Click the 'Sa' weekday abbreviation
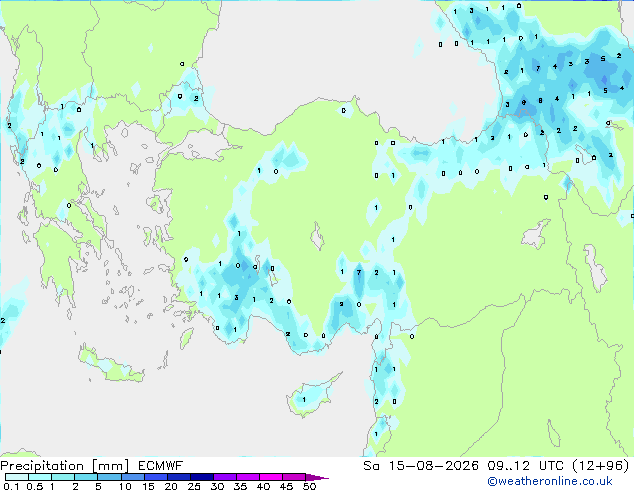Viewport: 634px width, 490px height. 371,466
